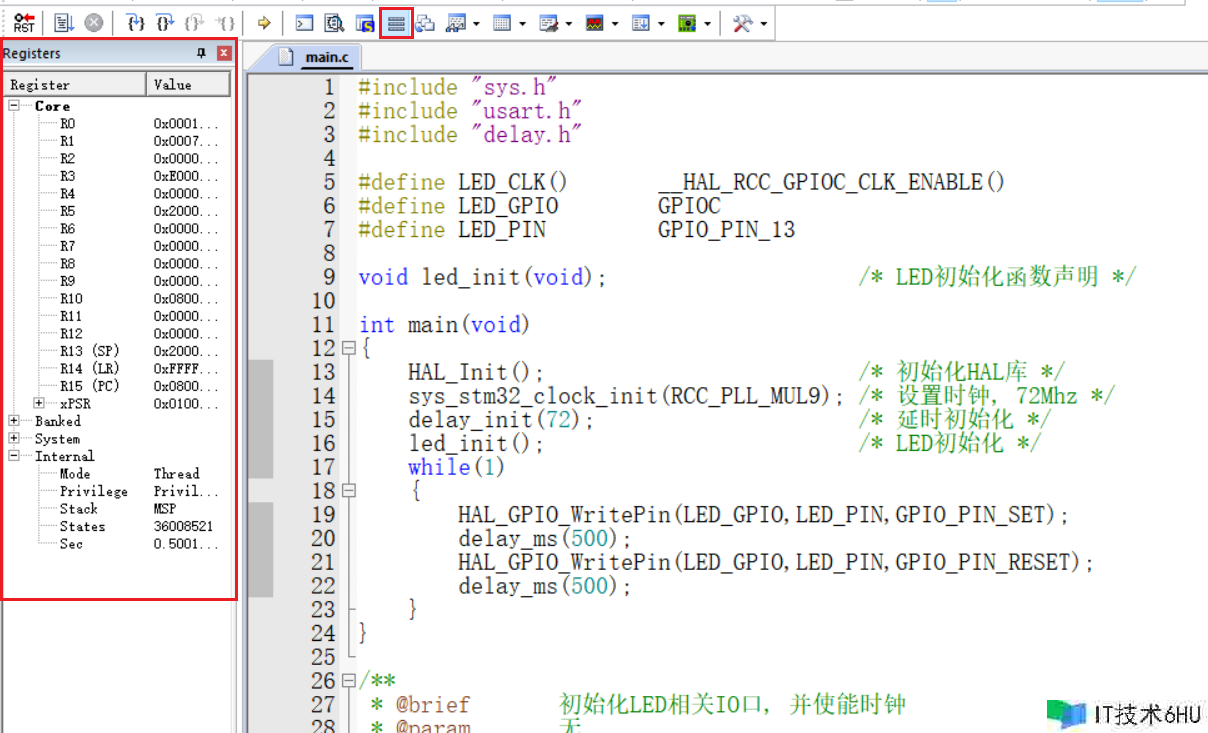This screenshot has width=1208, height=733.
Task: Click the Run program icon
Action: pos(65,23)
